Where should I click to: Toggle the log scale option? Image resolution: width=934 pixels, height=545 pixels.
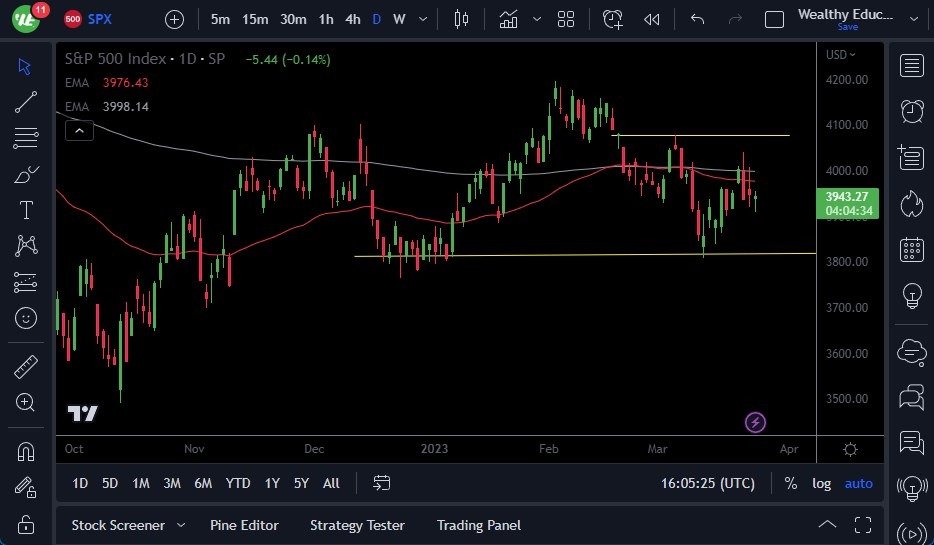point(821,483)
